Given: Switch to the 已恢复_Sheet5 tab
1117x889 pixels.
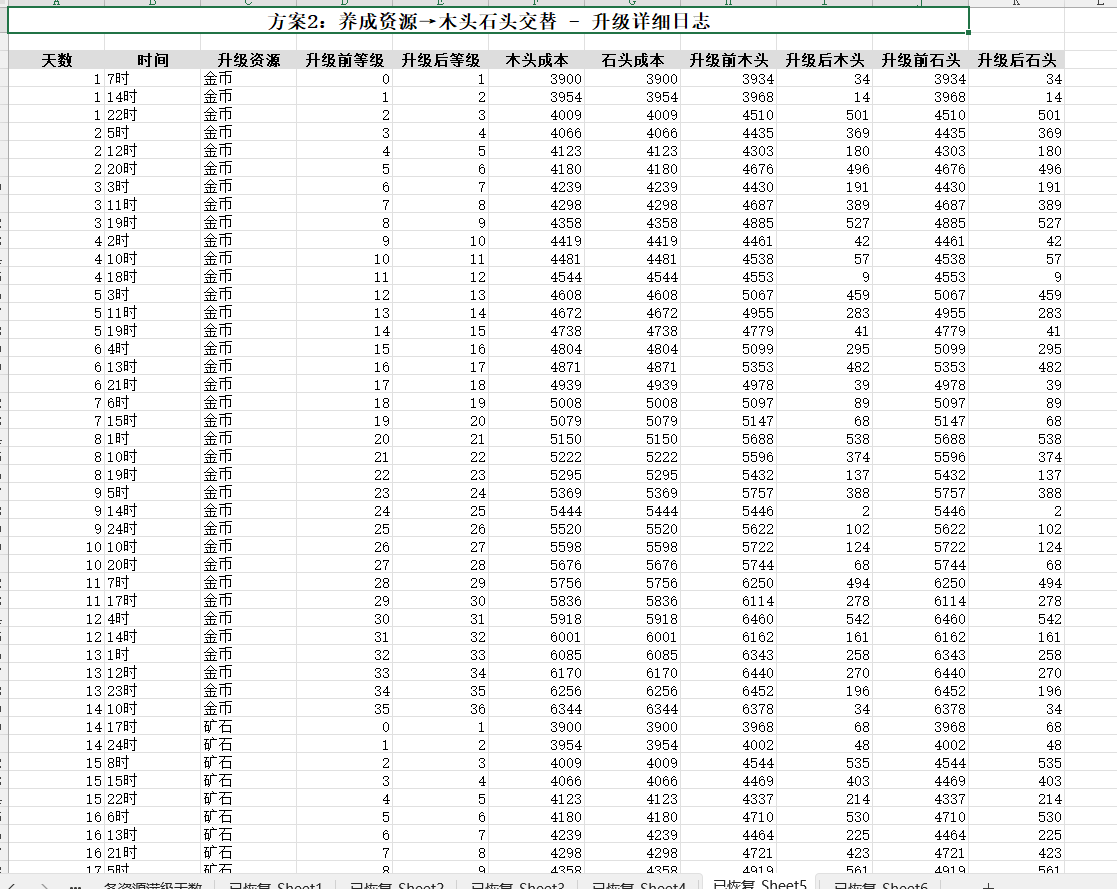Looking at the screenshot, I should click(x=759, y=883).
